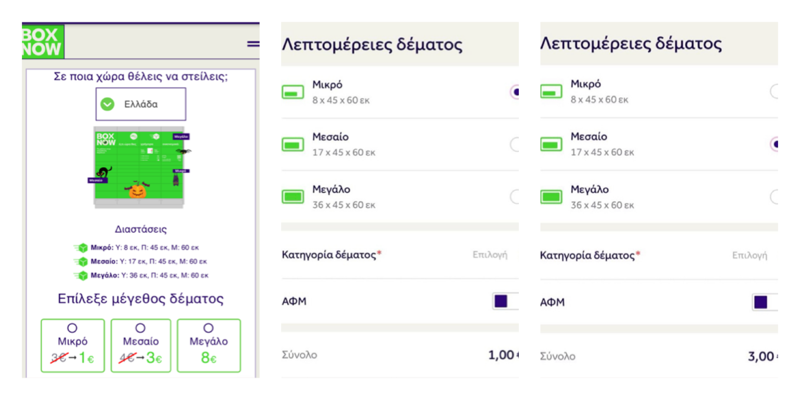Click the BOX NOW logo
800x400 pixels.
[x=42, y=41]
